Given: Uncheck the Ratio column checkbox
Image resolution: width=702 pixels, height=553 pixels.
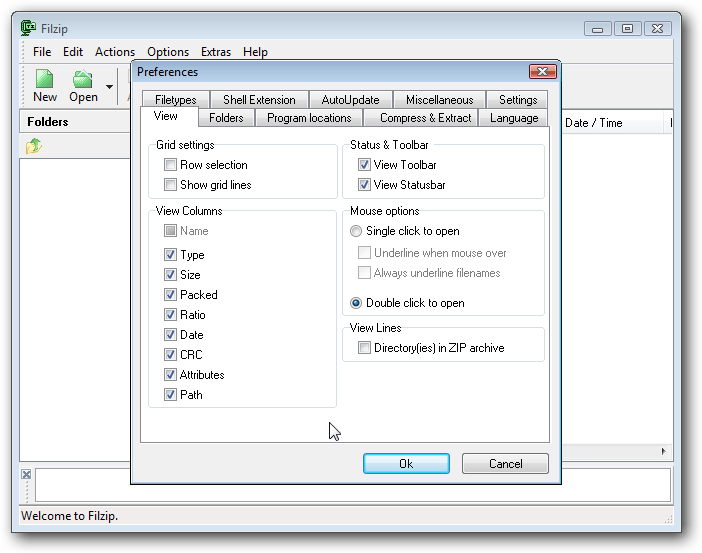Looking at the screenshot, I should pyautogui.click(x=170, y=315).
